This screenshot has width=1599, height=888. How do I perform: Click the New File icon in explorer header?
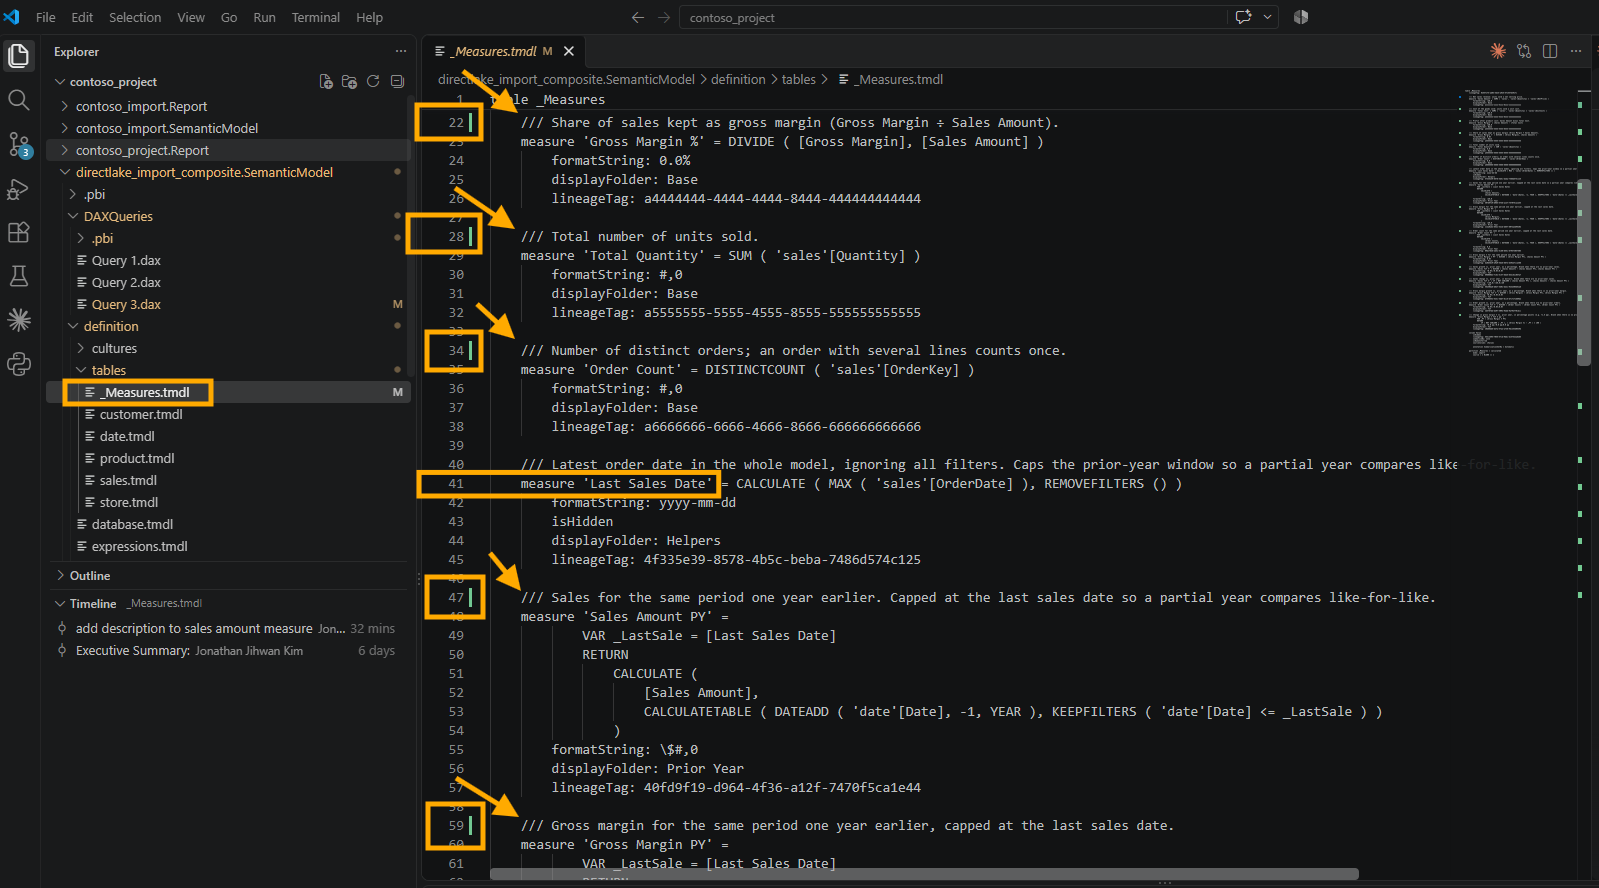pyautogui.click(x=326, y=82)
